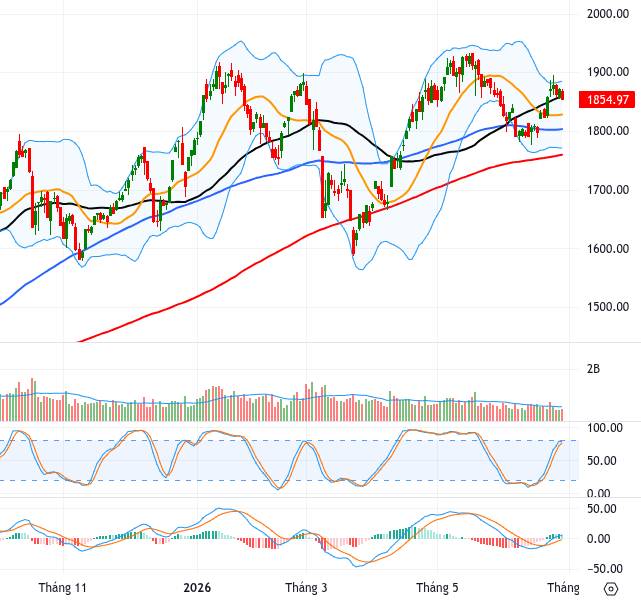The height and width of the screenshot is (602, 641).
Task: Select the 0.00 label on MACD scale
Action: 598,539
